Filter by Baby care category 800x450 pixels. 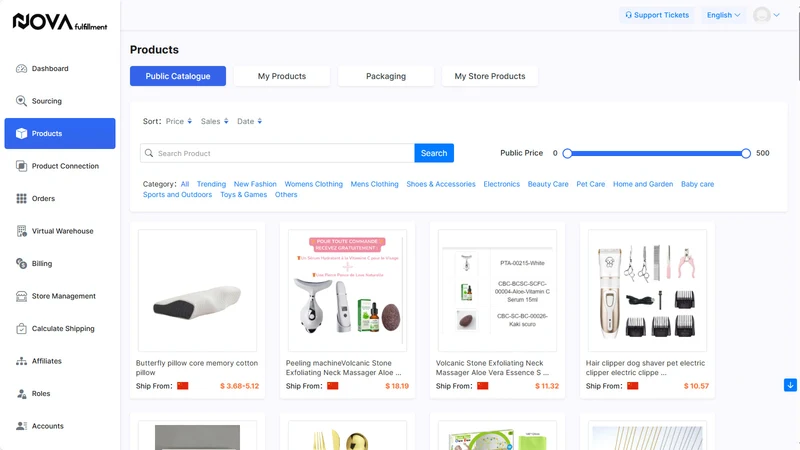coord(697,184)
